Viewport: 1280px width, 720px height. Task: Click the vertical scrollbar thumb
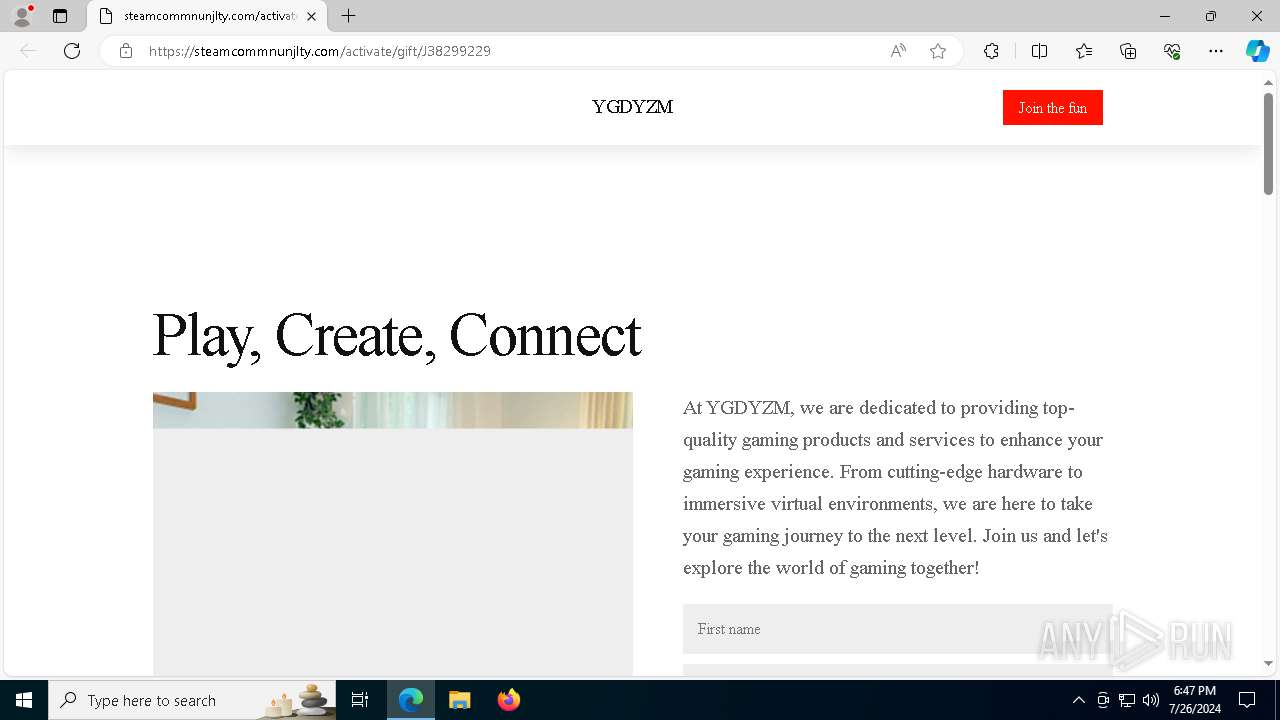click(x=1268, y=143)
